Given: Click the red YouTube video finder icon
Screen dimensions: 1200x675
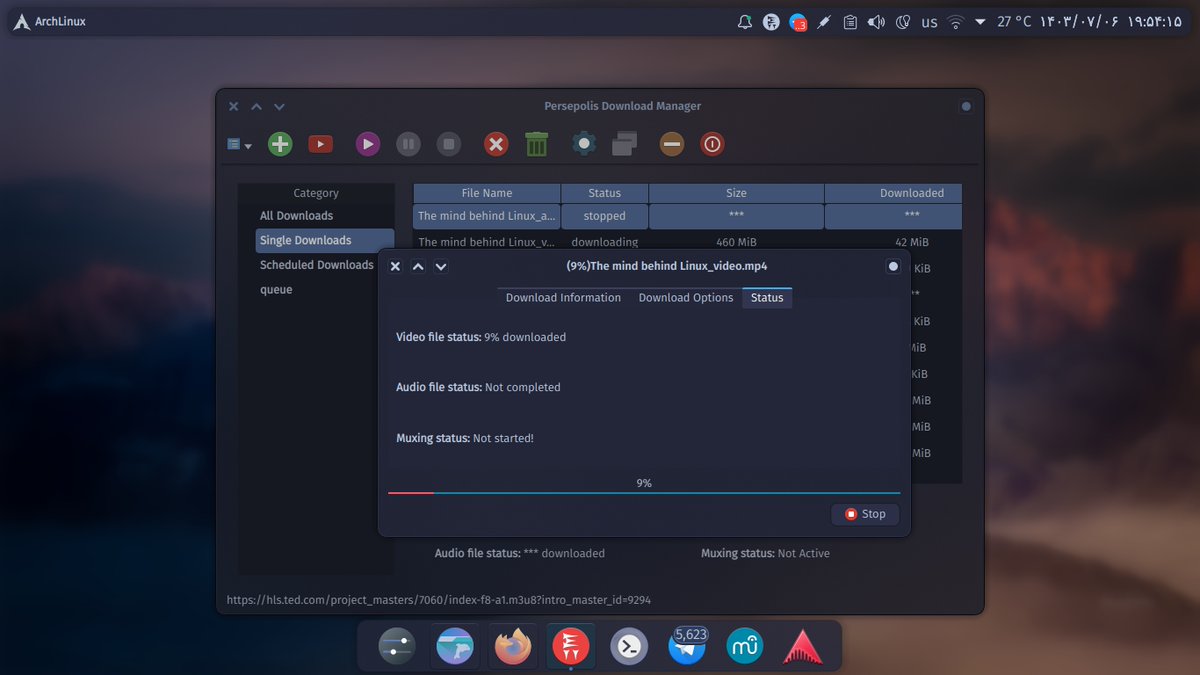Looking at the screenshot, I should pyautogui.click(x=320, y=144).
